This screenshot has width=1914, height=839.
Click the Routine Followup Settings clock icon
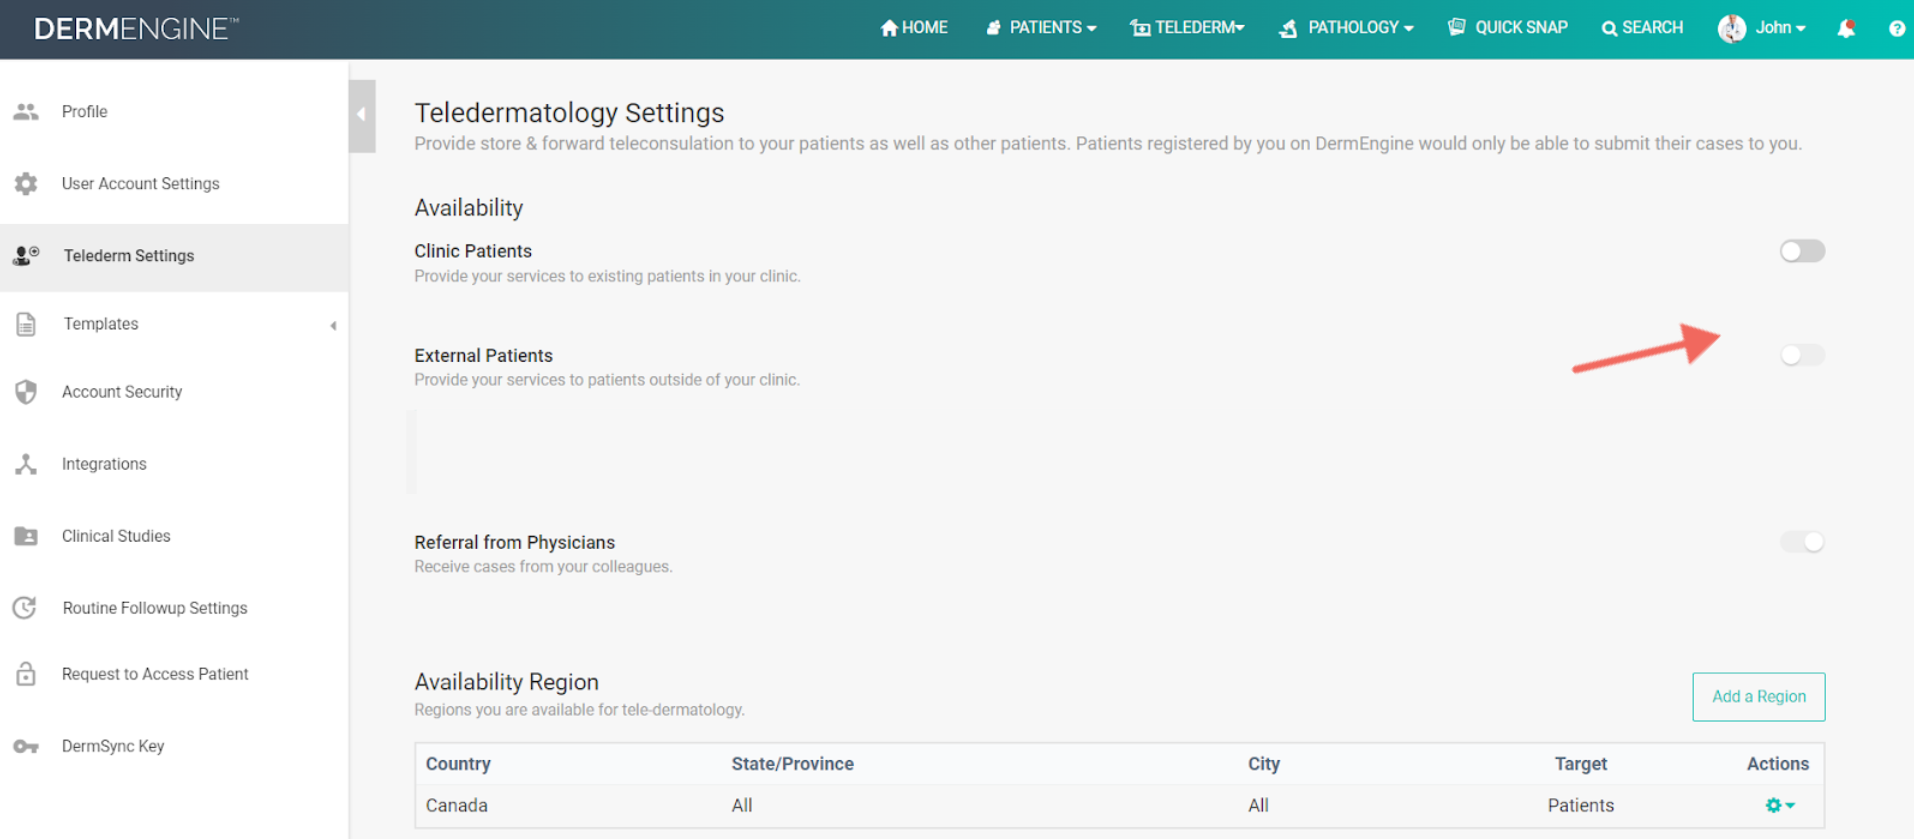26,608
